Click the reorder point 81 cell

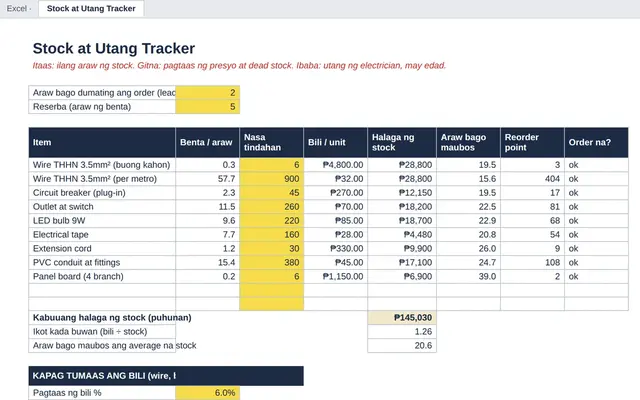532,207
